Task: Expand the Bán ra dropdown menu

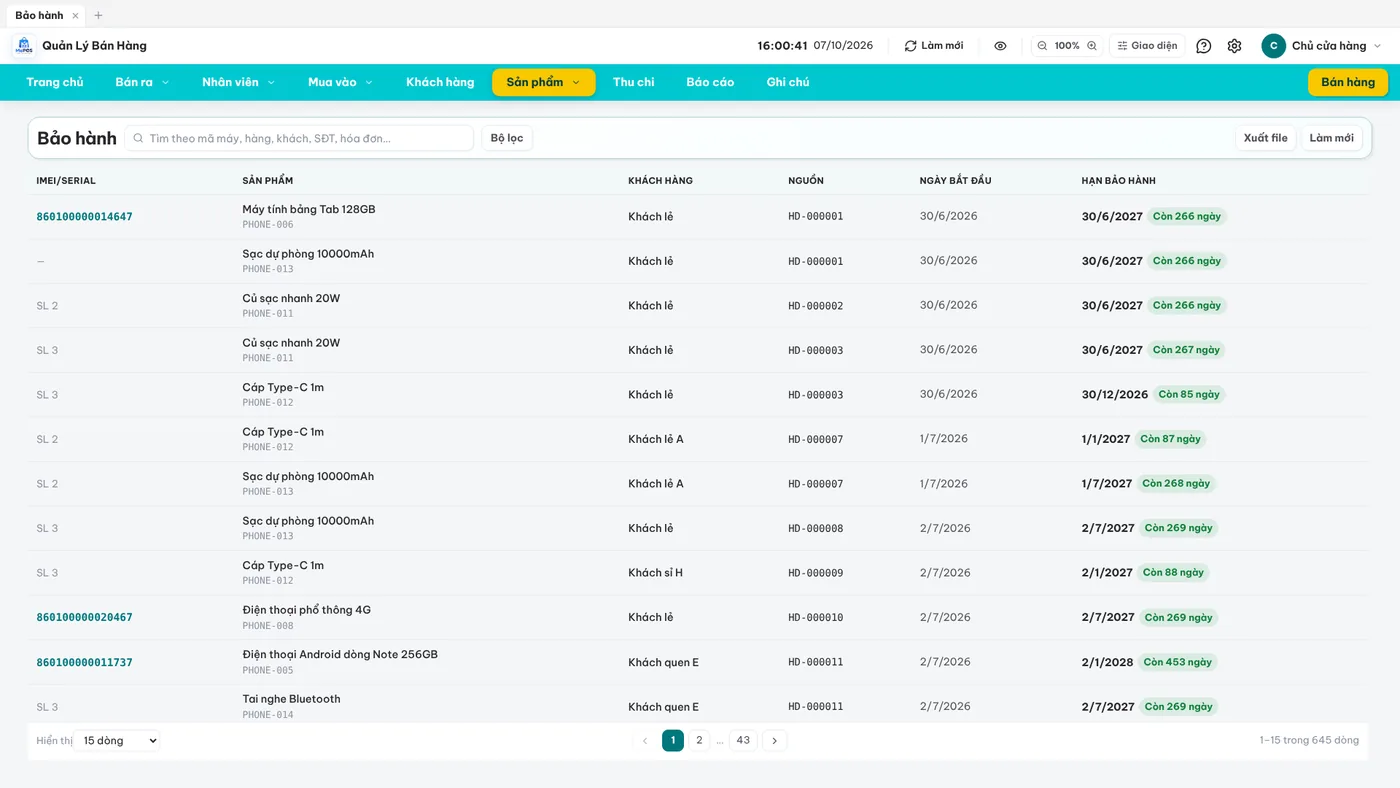Action: [x=142, y=82]
